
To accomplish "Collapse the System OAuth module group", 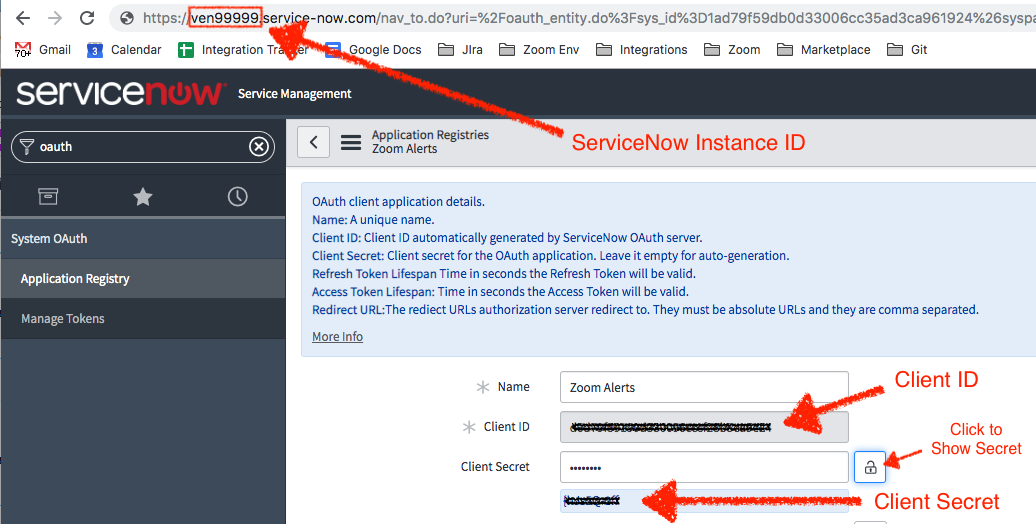I will [143, 239].
